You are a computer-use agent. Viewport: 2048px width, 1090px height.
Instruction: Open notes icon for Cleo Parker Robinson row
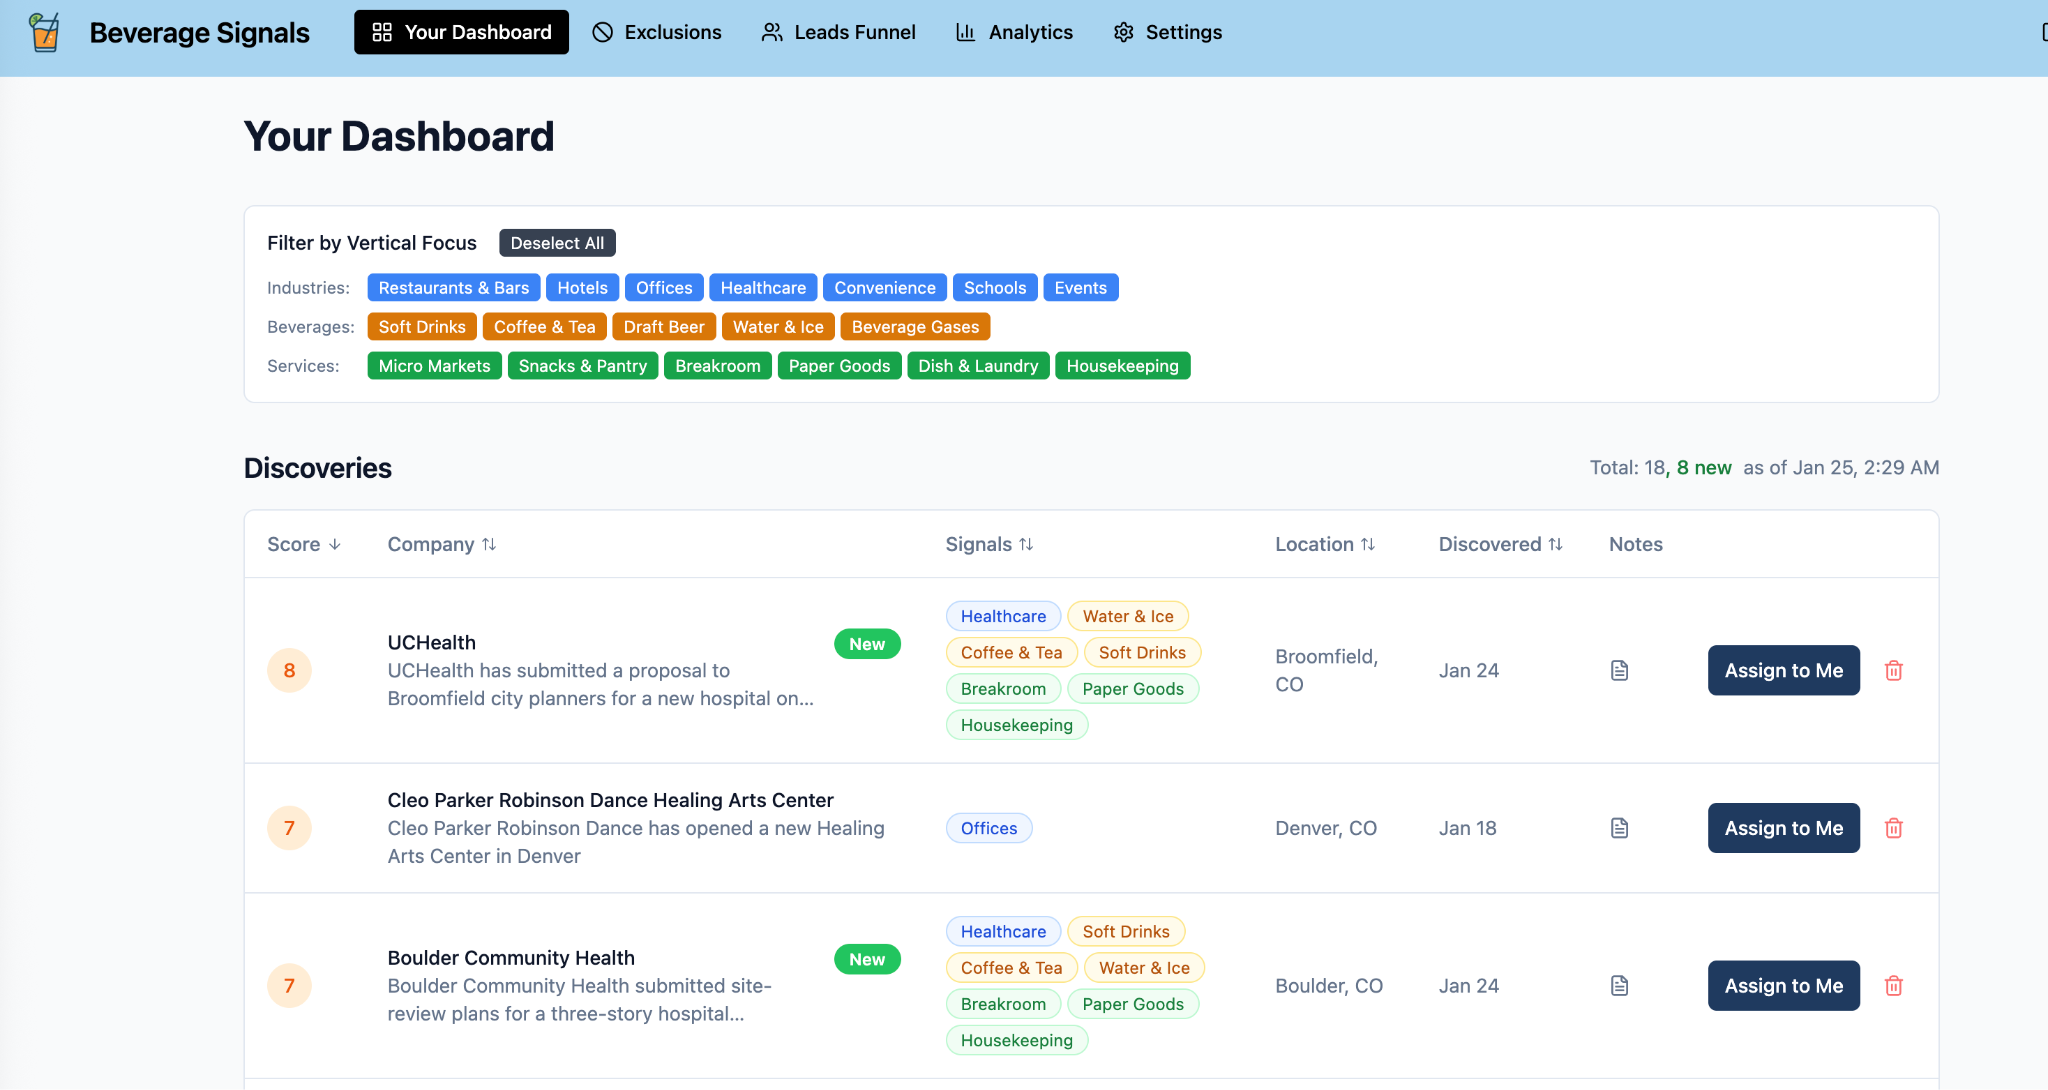(1619, 828)
